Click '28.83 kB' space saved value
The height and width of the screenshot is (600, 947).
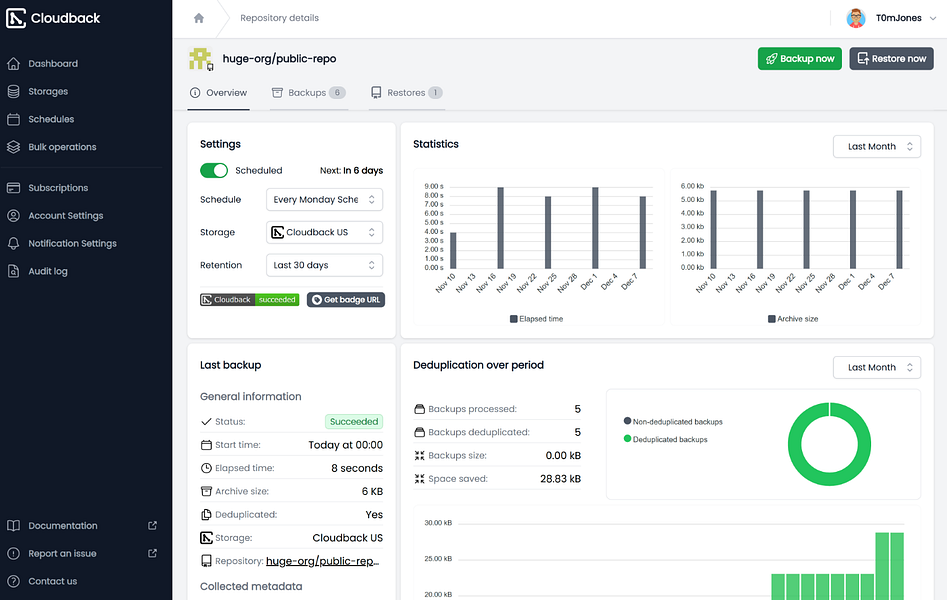click(x=560, y=479)
